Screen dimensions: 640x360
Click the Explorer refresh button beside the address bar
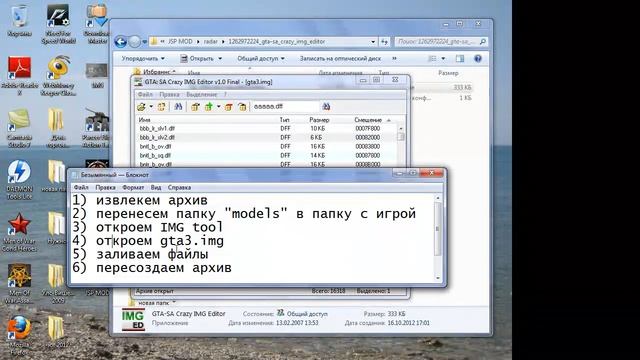[x=384, y=42]
